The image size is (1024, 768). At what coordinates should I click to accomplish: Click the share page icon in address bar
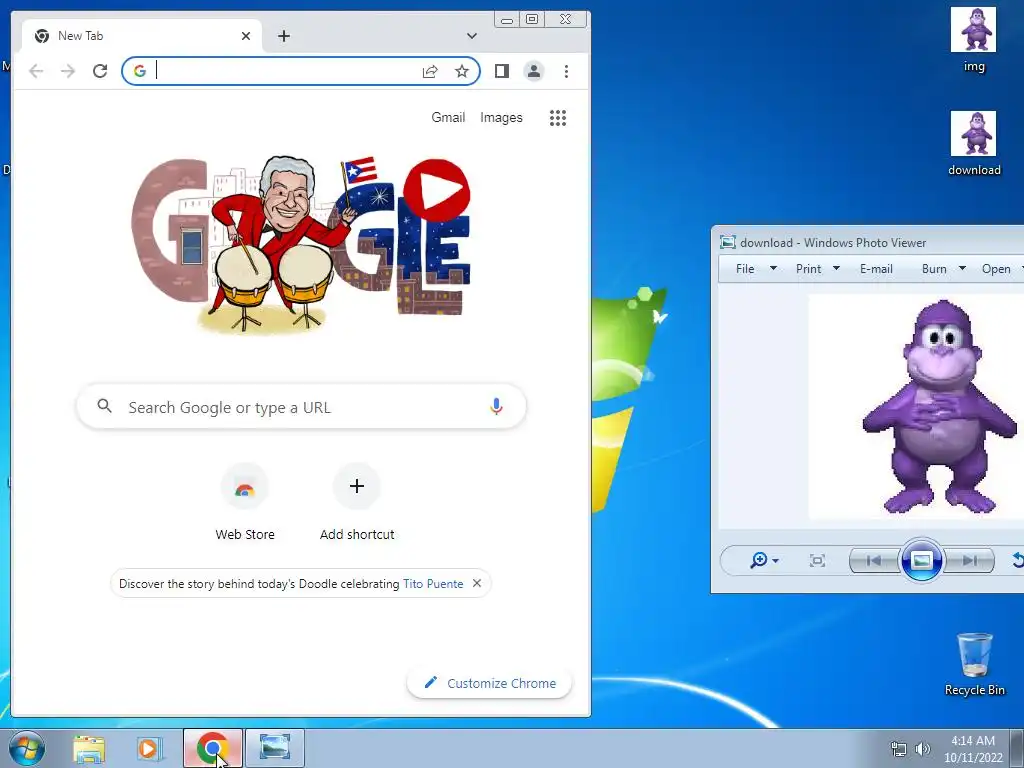[430, 71]
